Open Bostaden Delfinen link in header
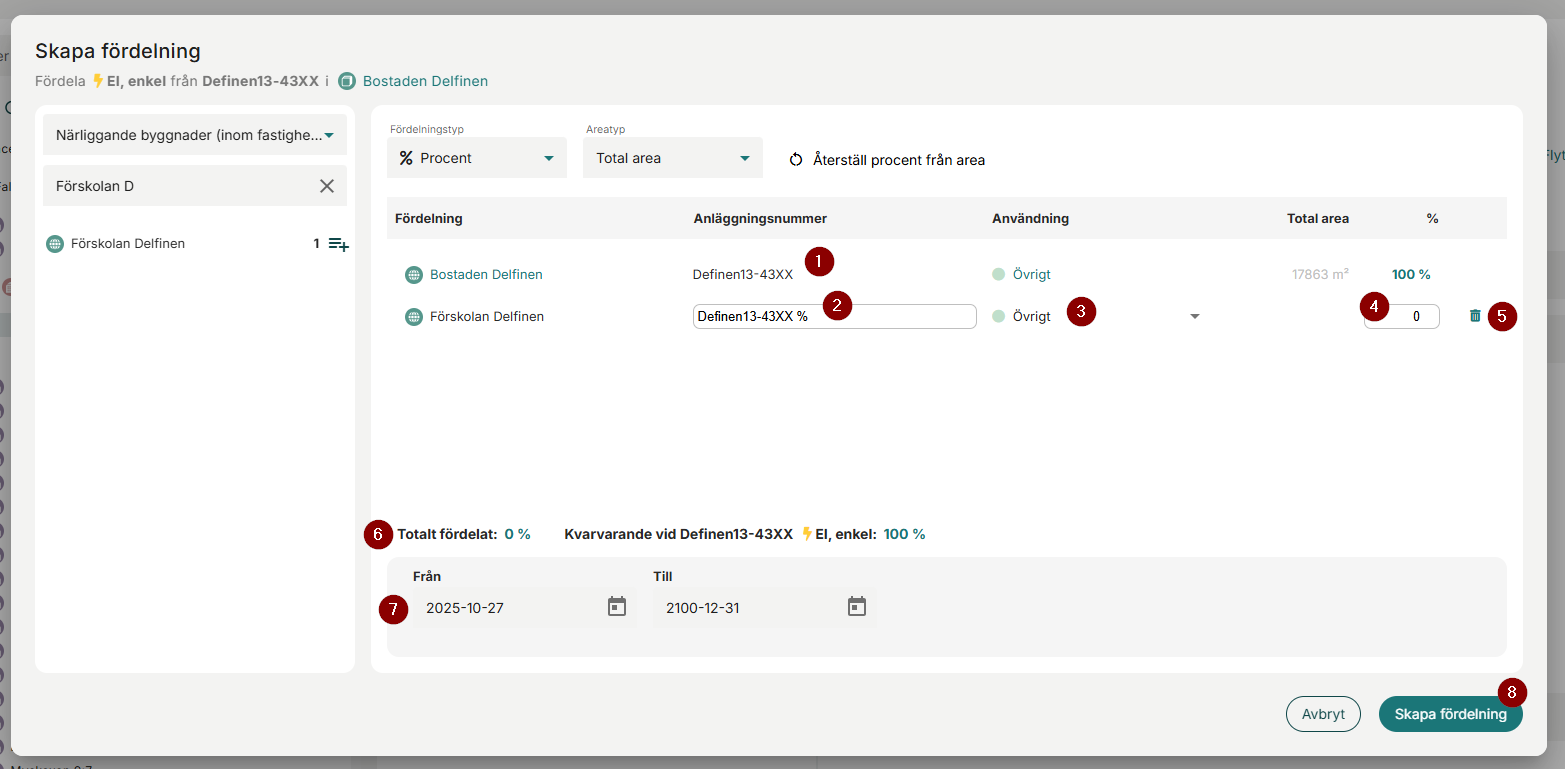Screen dimensions: 1565x769 click(x=425, y=81)
